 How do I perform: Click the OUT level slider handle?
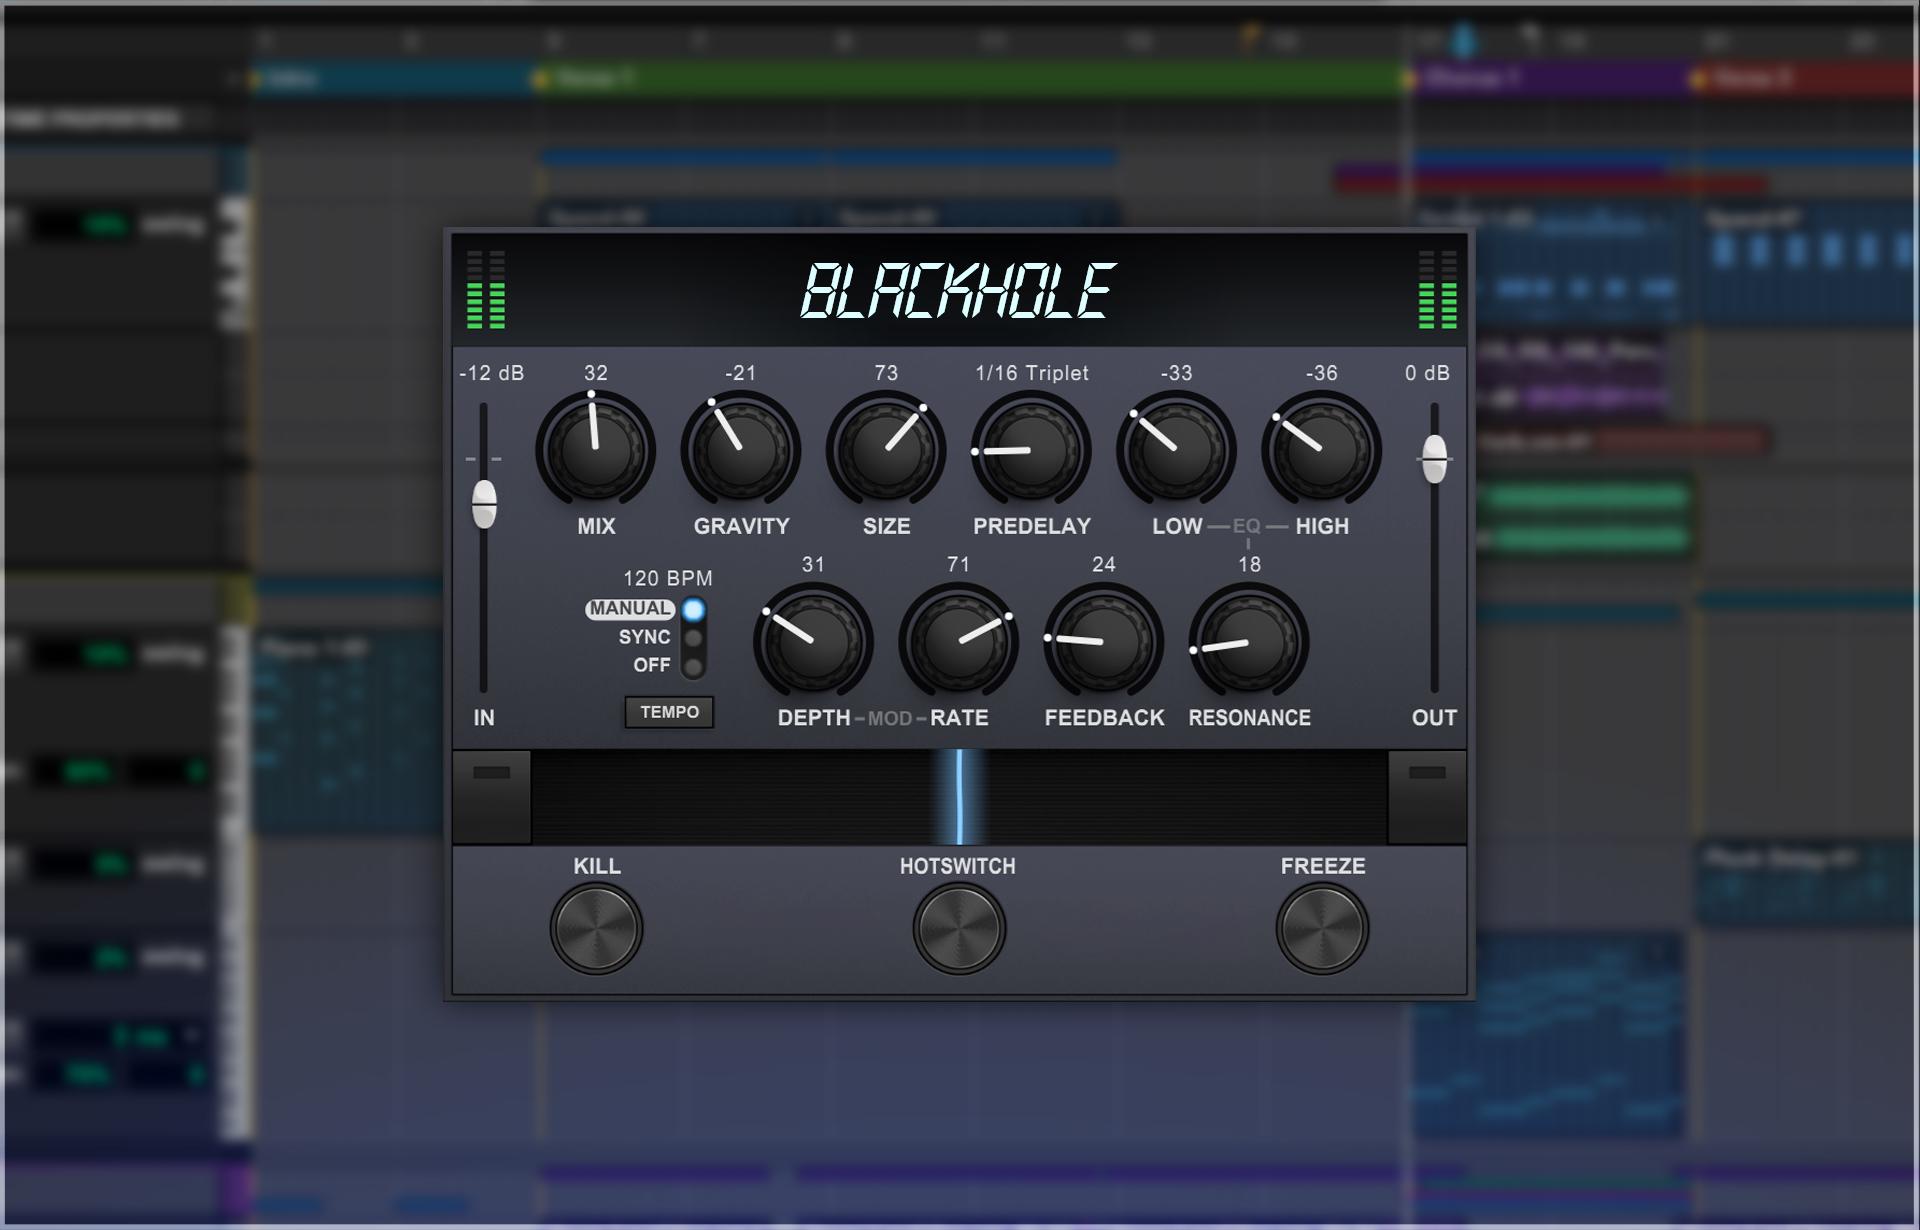click(x=1435, y=459)
